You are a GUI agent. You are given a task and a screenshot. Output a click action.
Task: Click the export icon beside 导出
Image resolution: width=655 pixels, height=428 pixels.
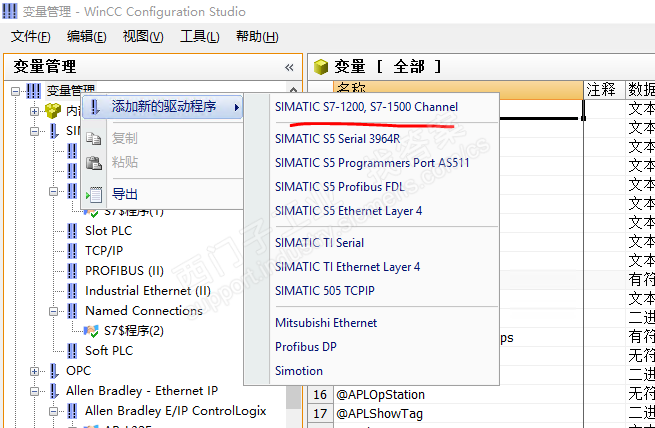coord(94,195)
